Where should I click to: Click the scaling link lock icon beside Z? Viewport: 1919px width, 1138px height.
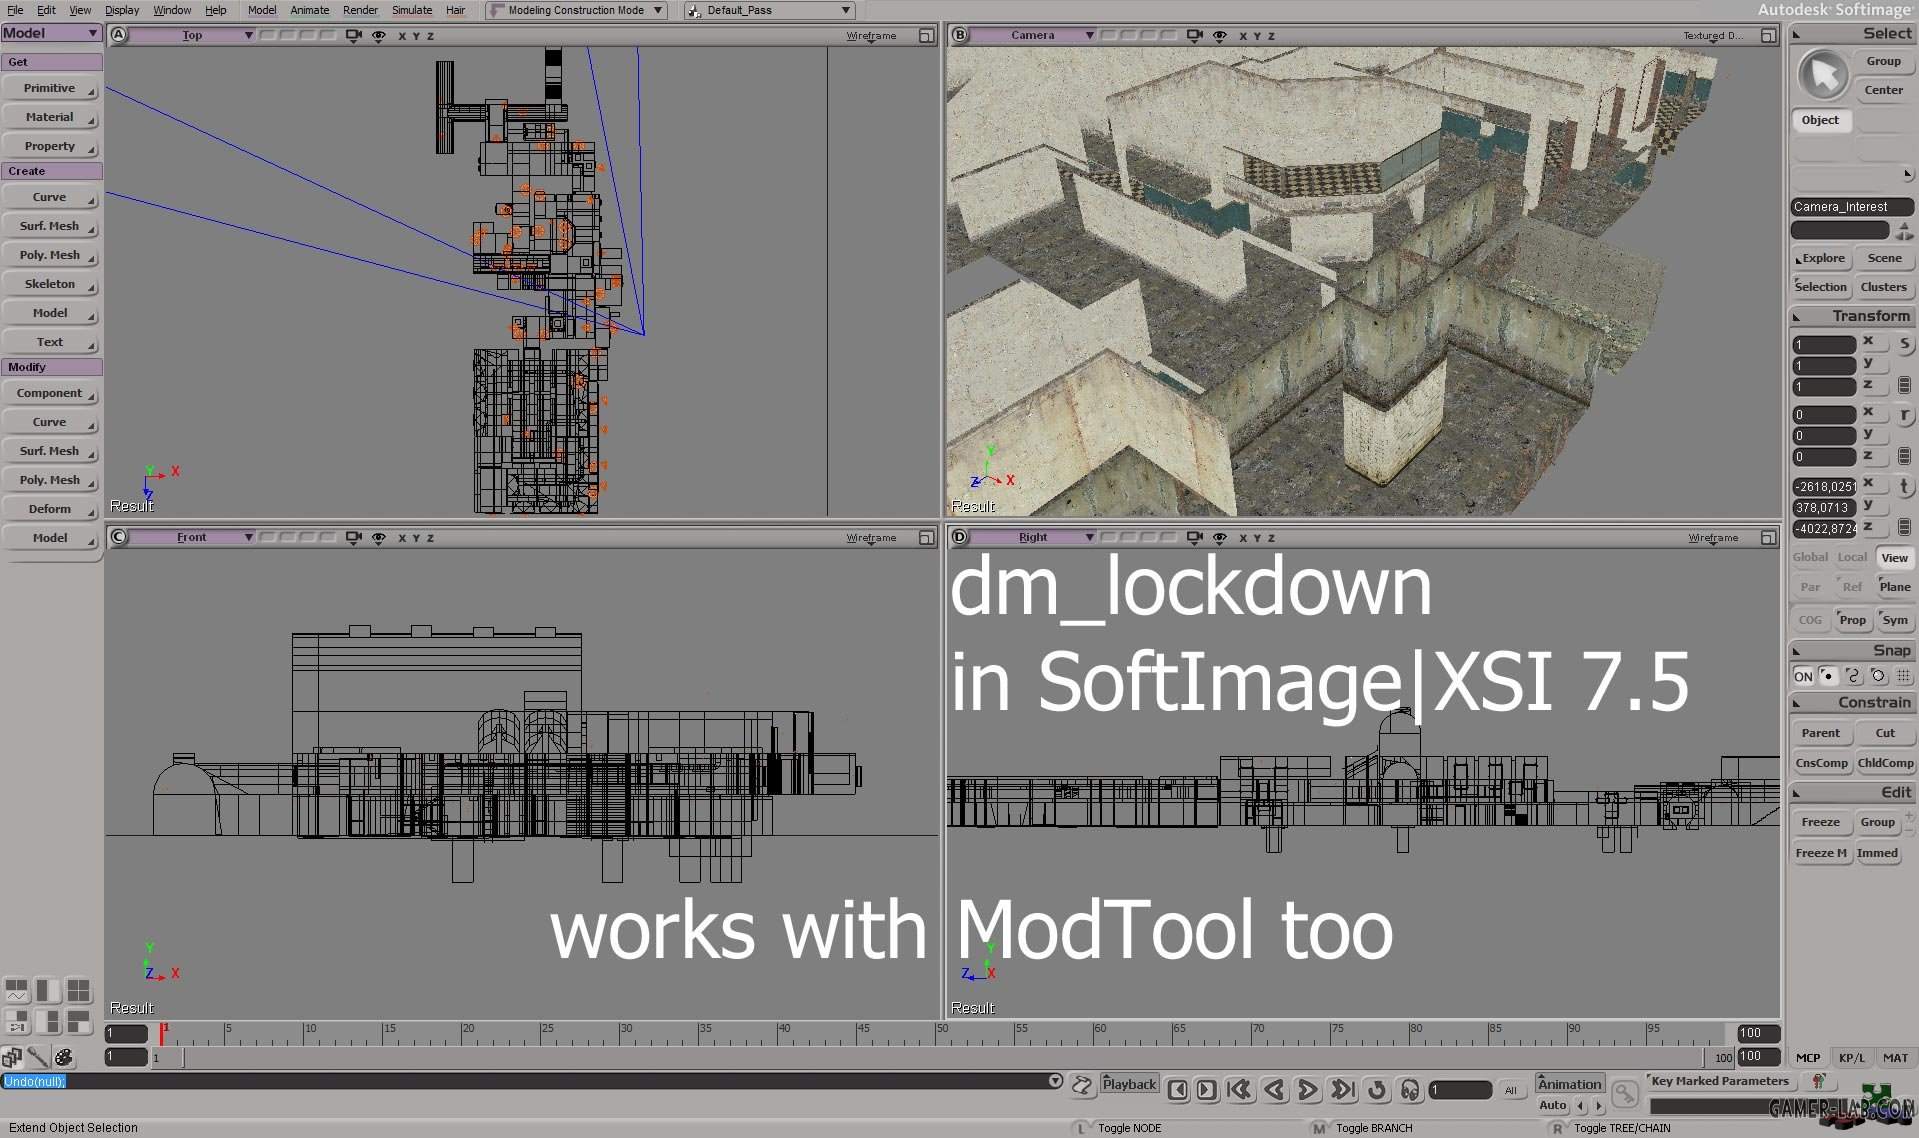point(1904,385)
